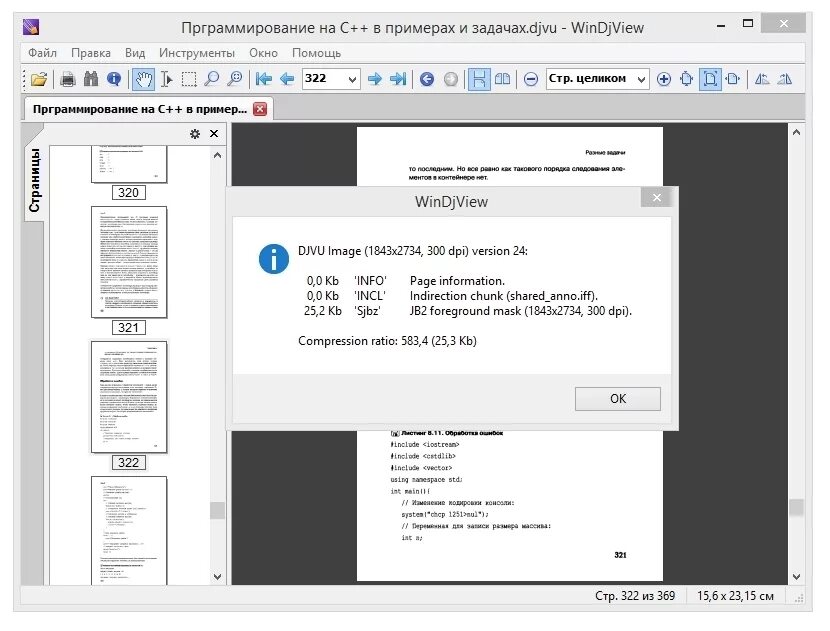Rotate page clockwise
830x631 pixels.
tap(785, 79)
